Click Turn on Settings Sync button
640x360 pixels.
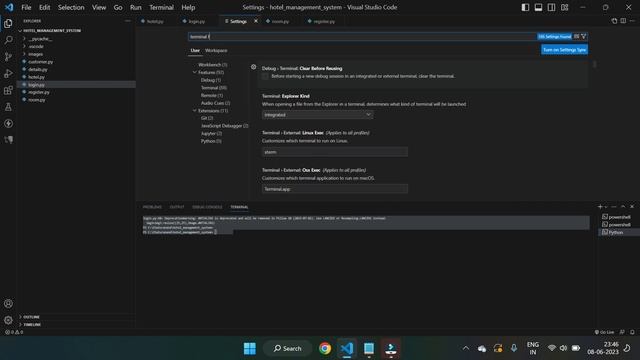click(x=564, y=50)
